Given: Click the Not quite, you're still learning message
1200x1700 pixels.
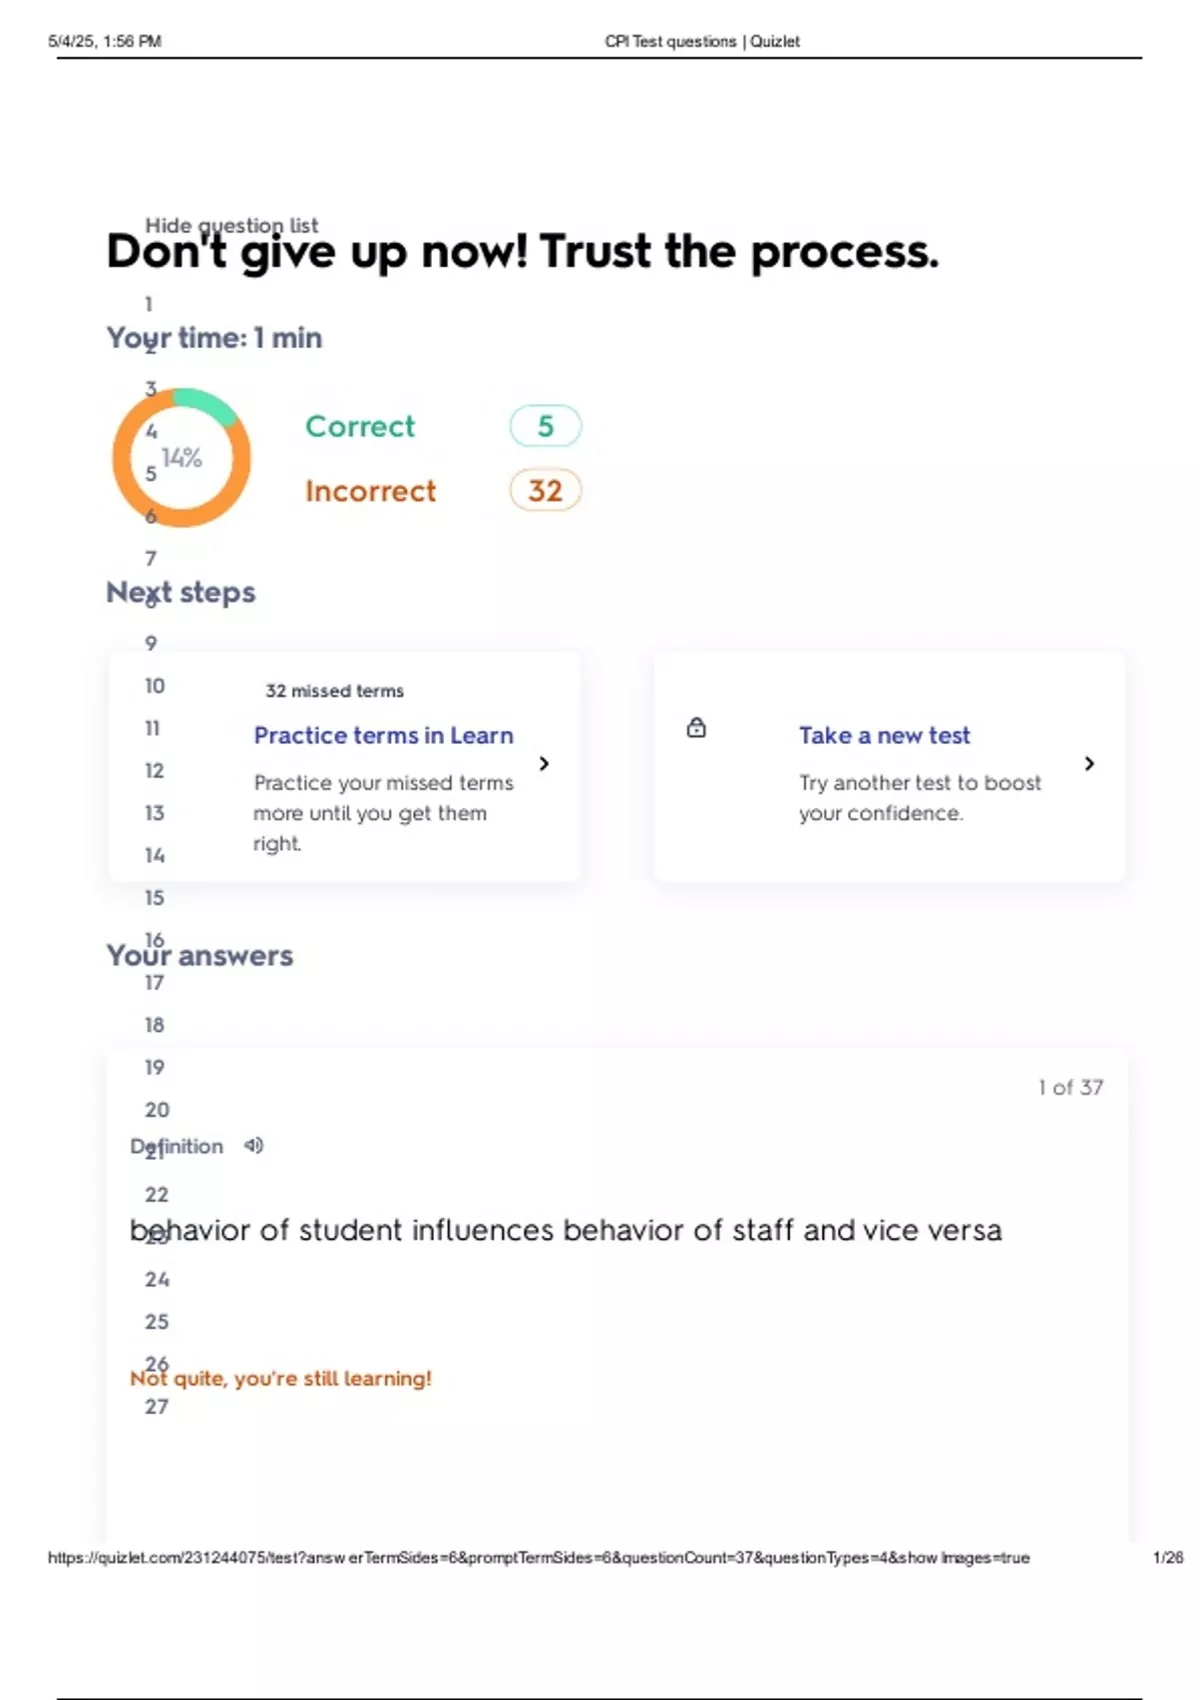Looking at the screenshot, I should click(x=281, y=1379).
